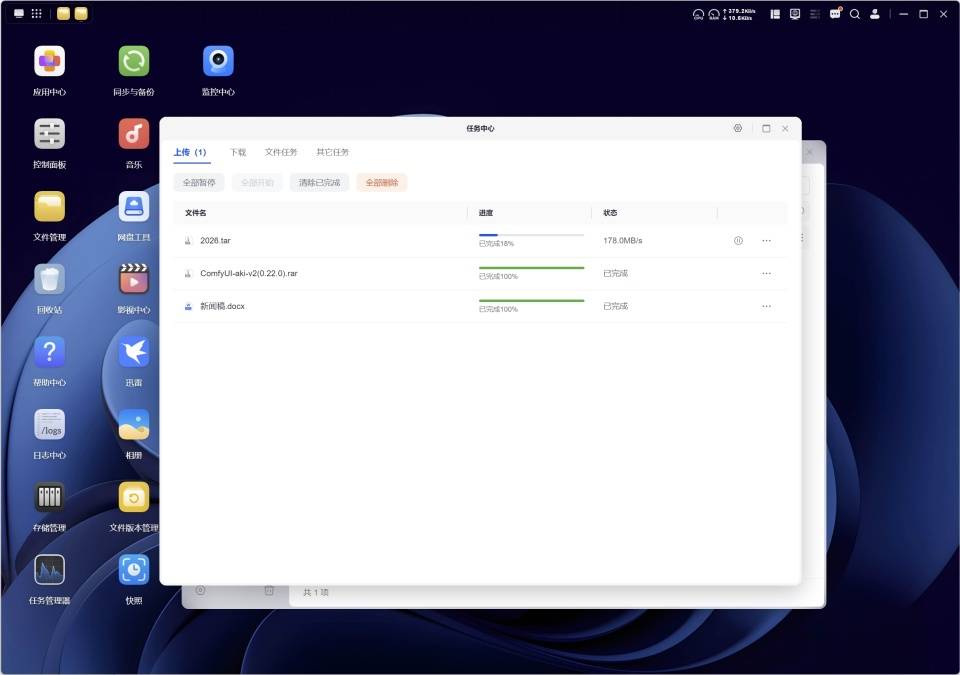Image resolution: width=960 pixels, height=675 pixels.
Task: Open the 影视中心 video app
Action: (134, 279)
